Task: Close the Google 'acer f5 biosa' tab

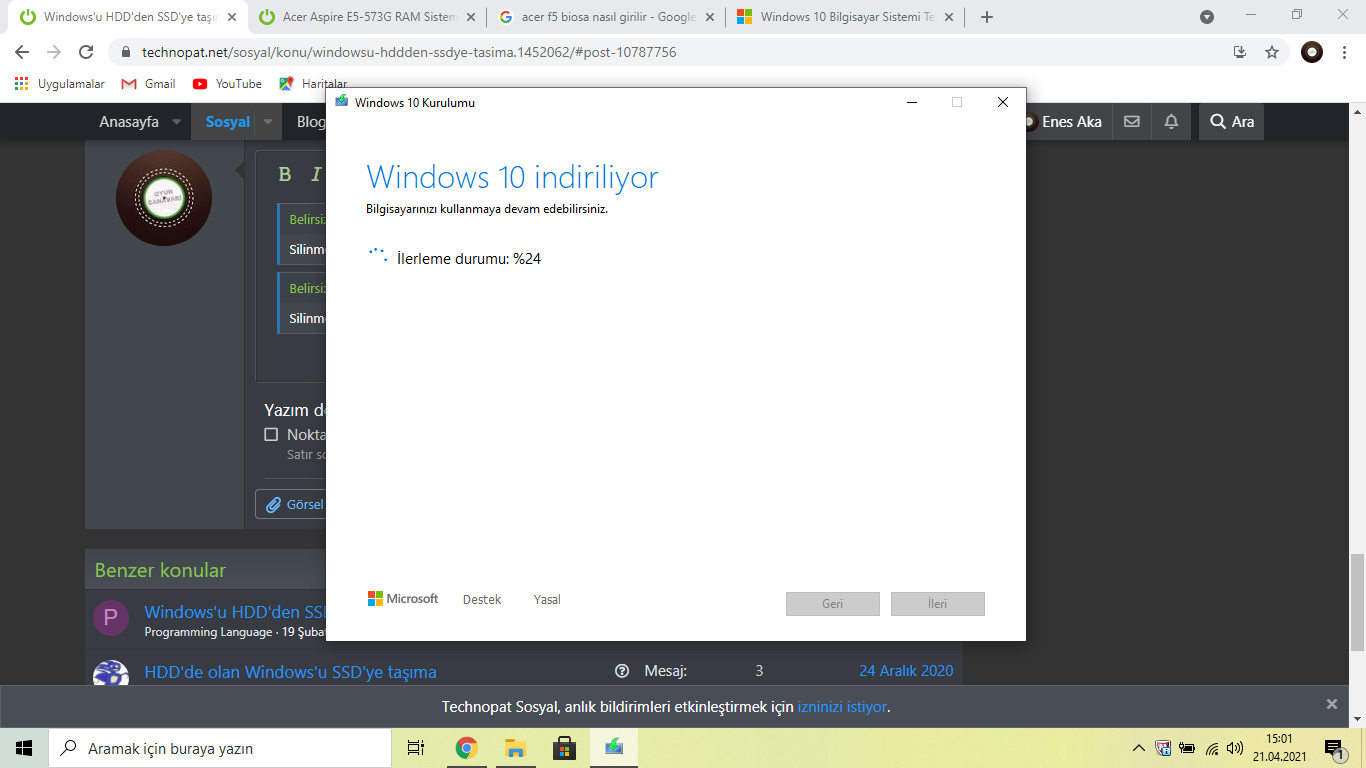Action: 710,17
